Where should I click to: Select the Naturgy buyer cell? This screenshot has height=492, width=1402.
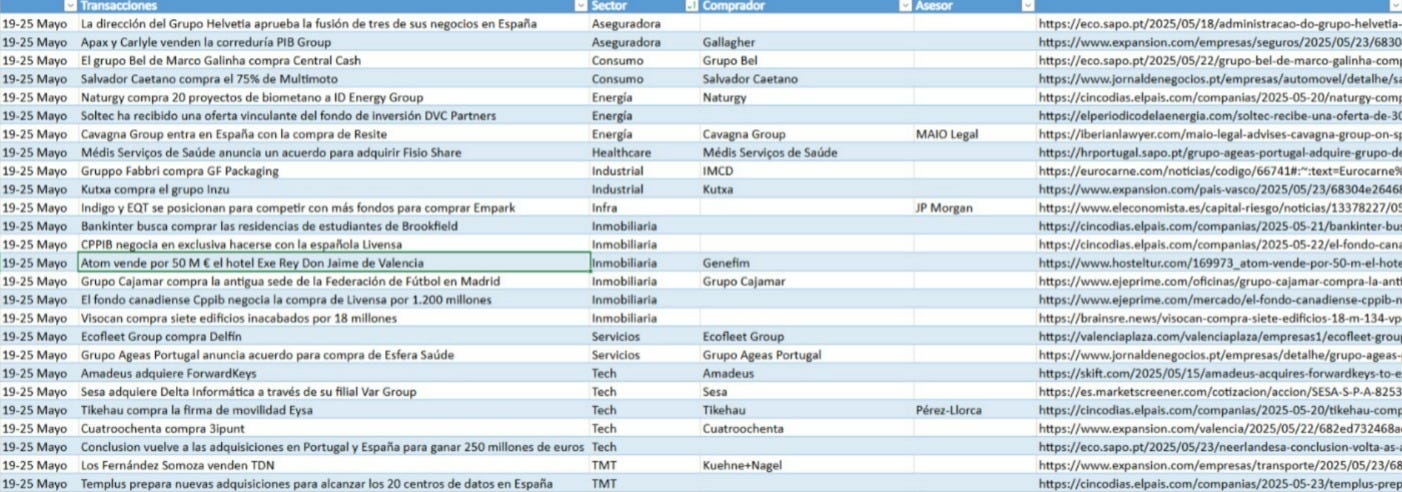[807, 97]
